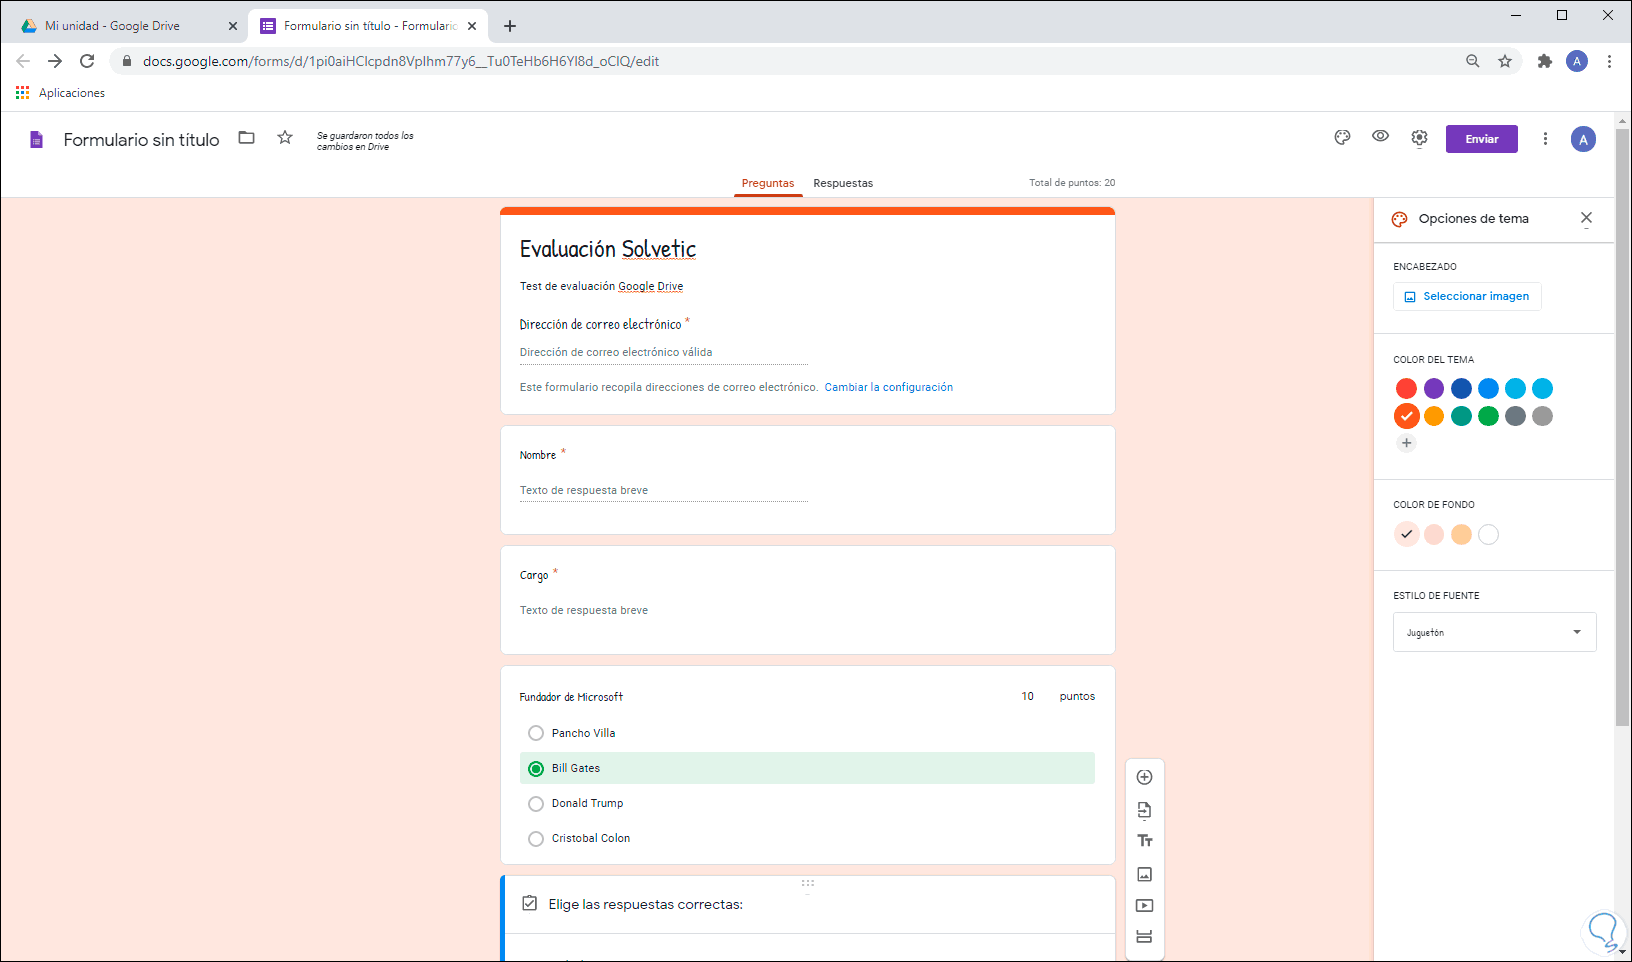Viewport: 1632px width, 962px height.
Task: Select the Bill Gates answer
Action: pos(536,769)
